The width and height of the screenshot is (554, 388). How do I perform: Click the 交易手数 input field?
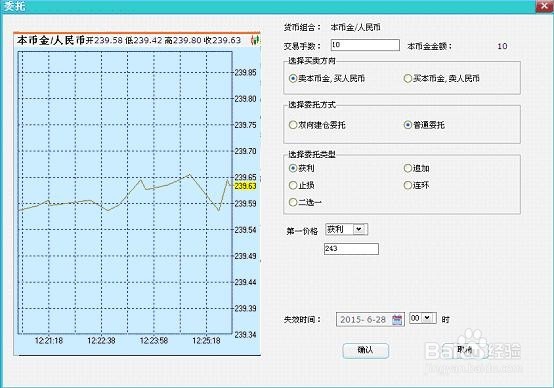(365, 45)
